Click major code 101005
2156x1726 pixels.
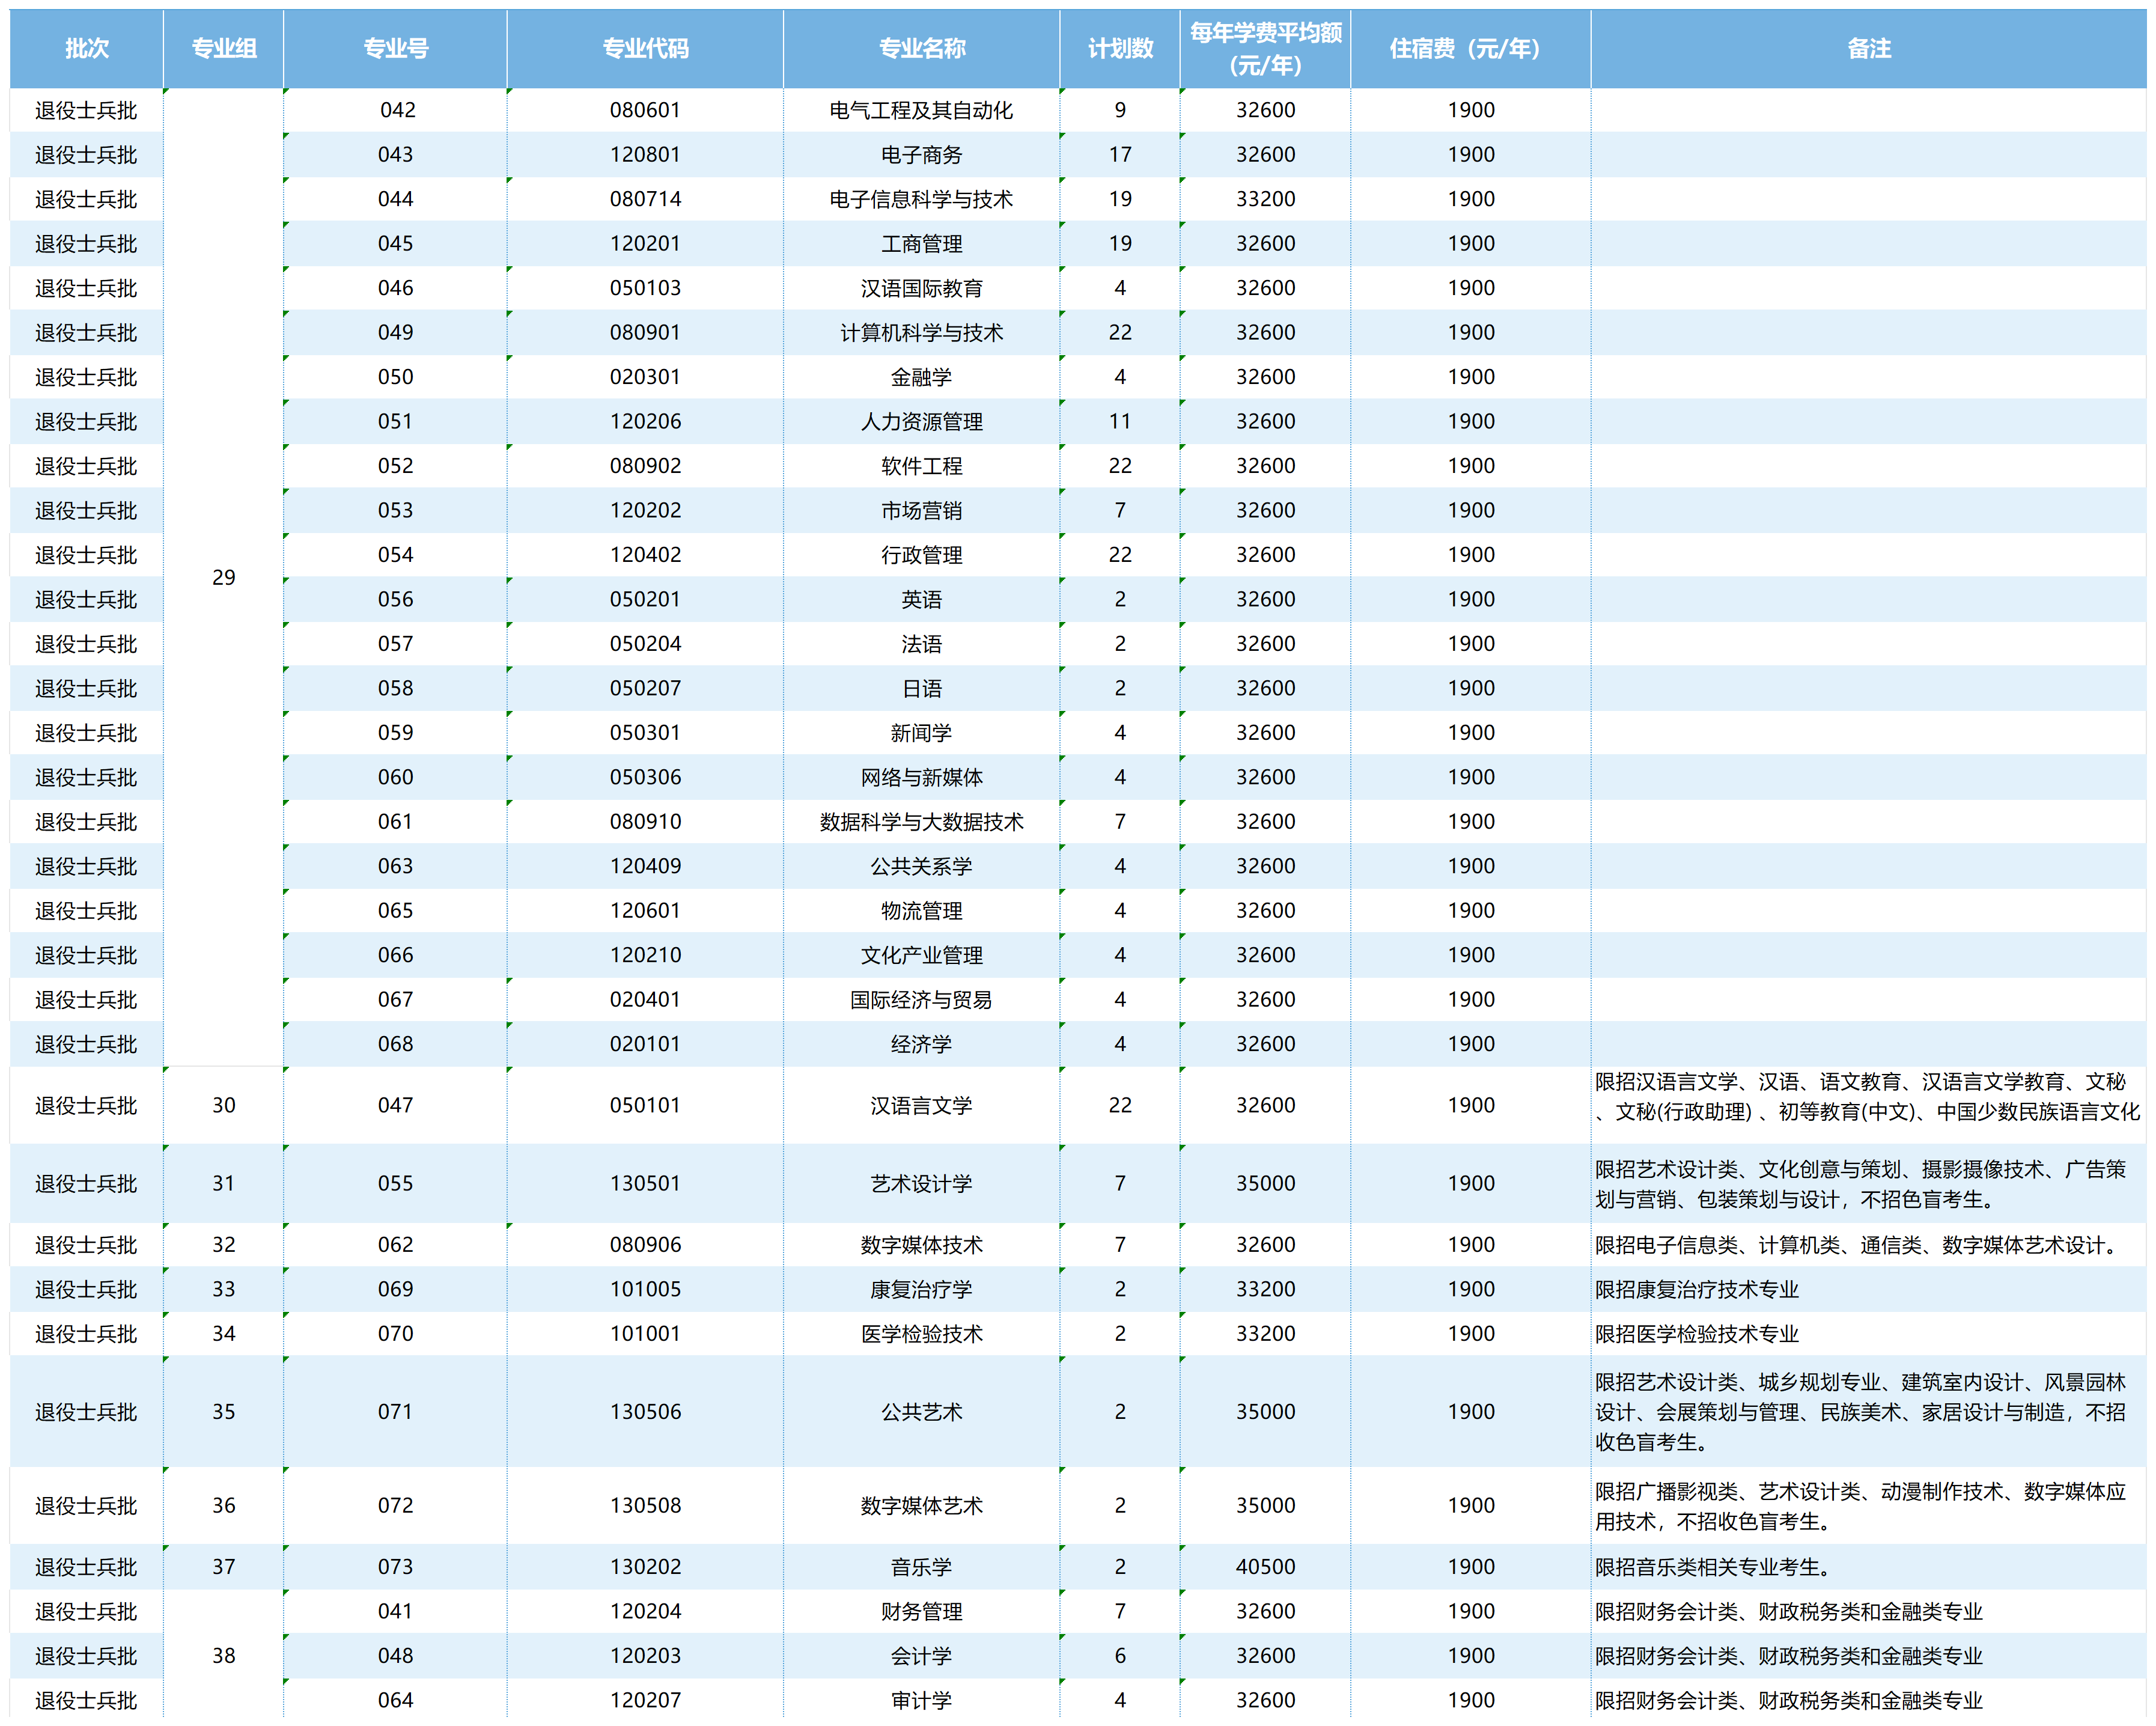point(645,1289)
